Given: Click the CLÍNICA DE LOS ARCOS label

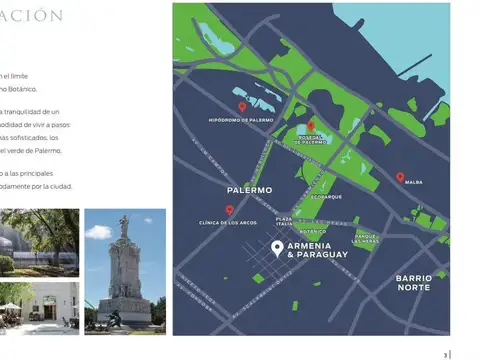Looking at the screenshot, I should click(228, 223).
